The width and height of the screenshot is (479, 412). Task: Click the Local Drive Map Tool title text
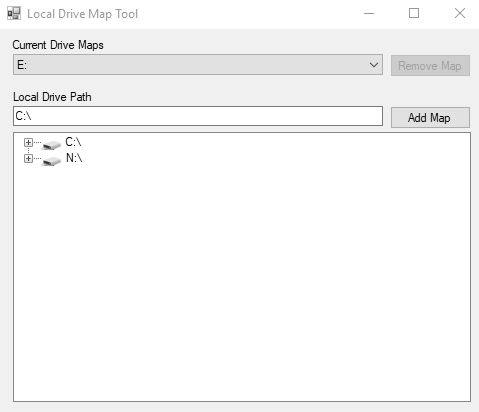[82, 14]
